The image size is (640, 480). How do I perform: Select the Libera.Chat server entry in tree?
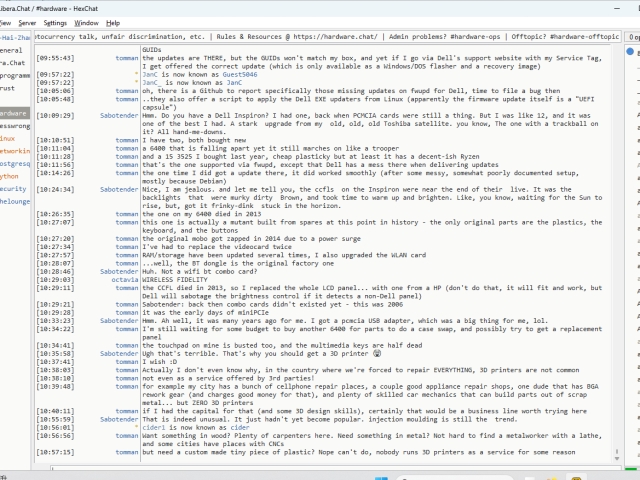13,63
